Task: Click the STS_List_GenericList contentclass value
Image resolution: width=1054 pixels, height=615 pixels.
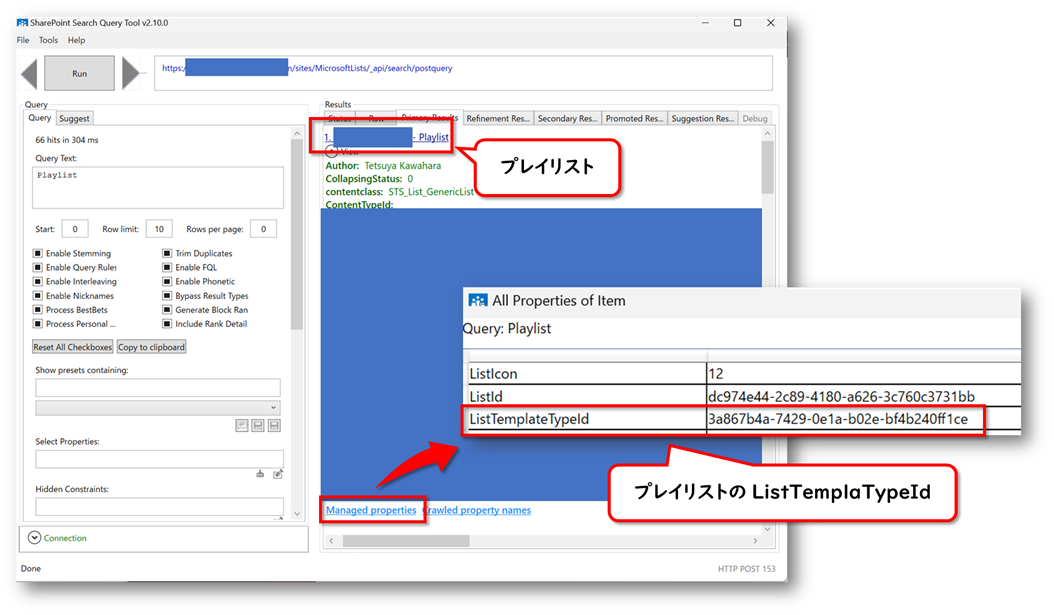Action: click(x=431, y=192)
